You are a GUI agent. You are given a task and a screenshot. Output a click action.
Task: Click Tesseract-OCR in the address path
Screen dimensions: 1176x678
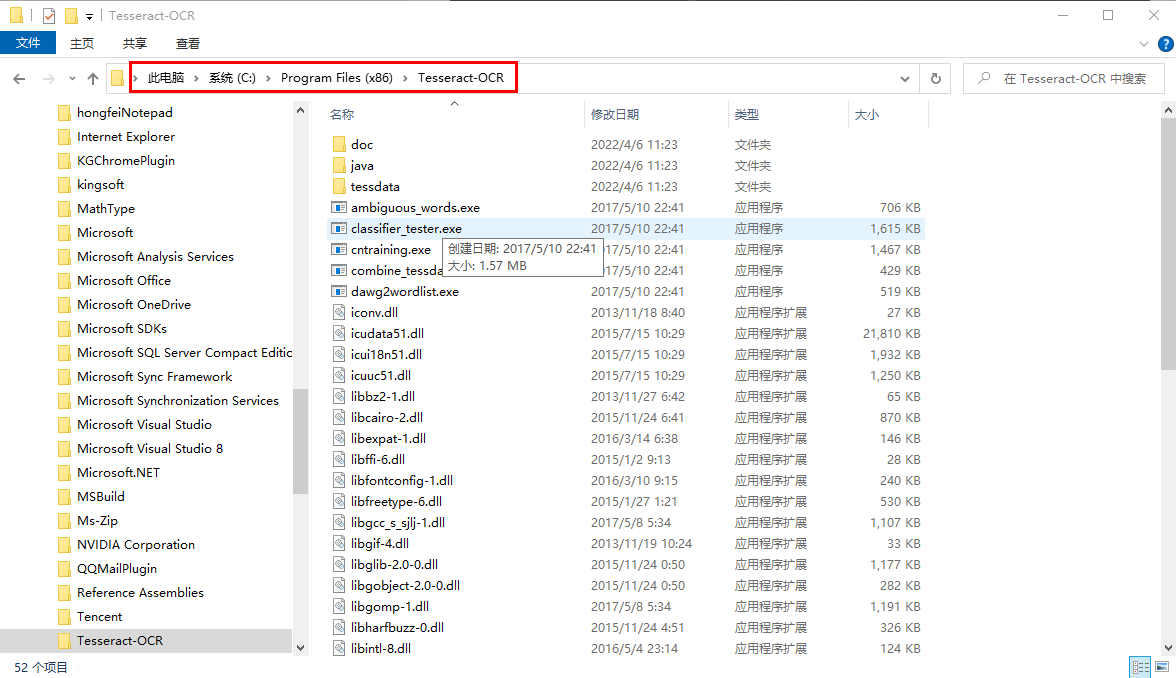click(x=460, y=78)
